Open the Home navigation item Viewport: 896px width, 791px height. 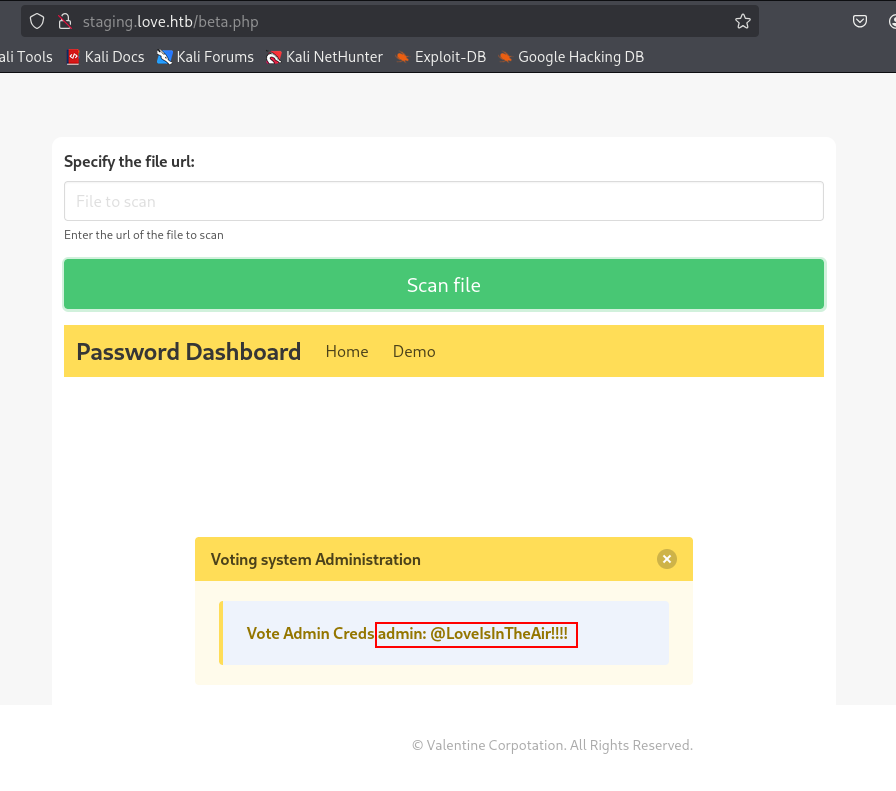click(x=347, y=351)
